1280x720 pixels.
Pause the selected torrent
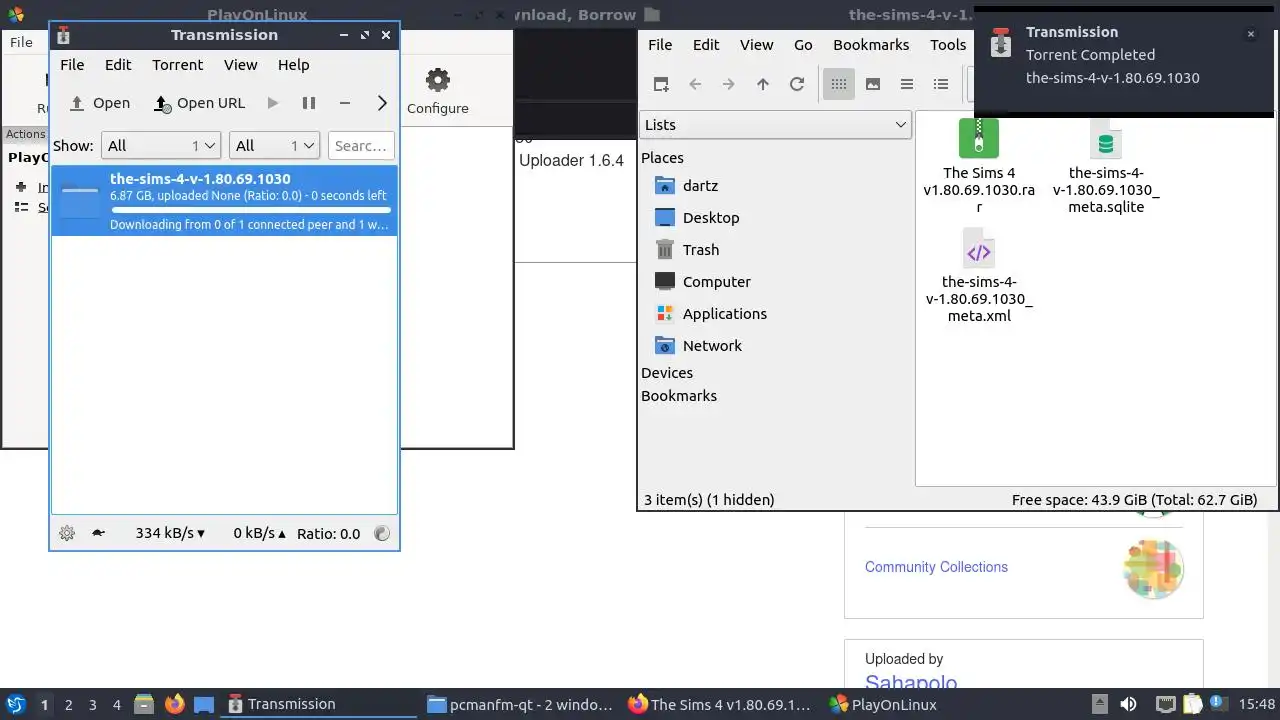pos(309,103)
